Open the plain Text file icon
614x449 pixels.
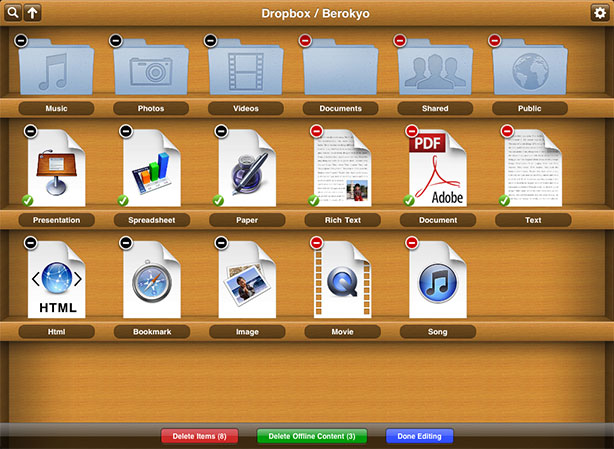533,168
